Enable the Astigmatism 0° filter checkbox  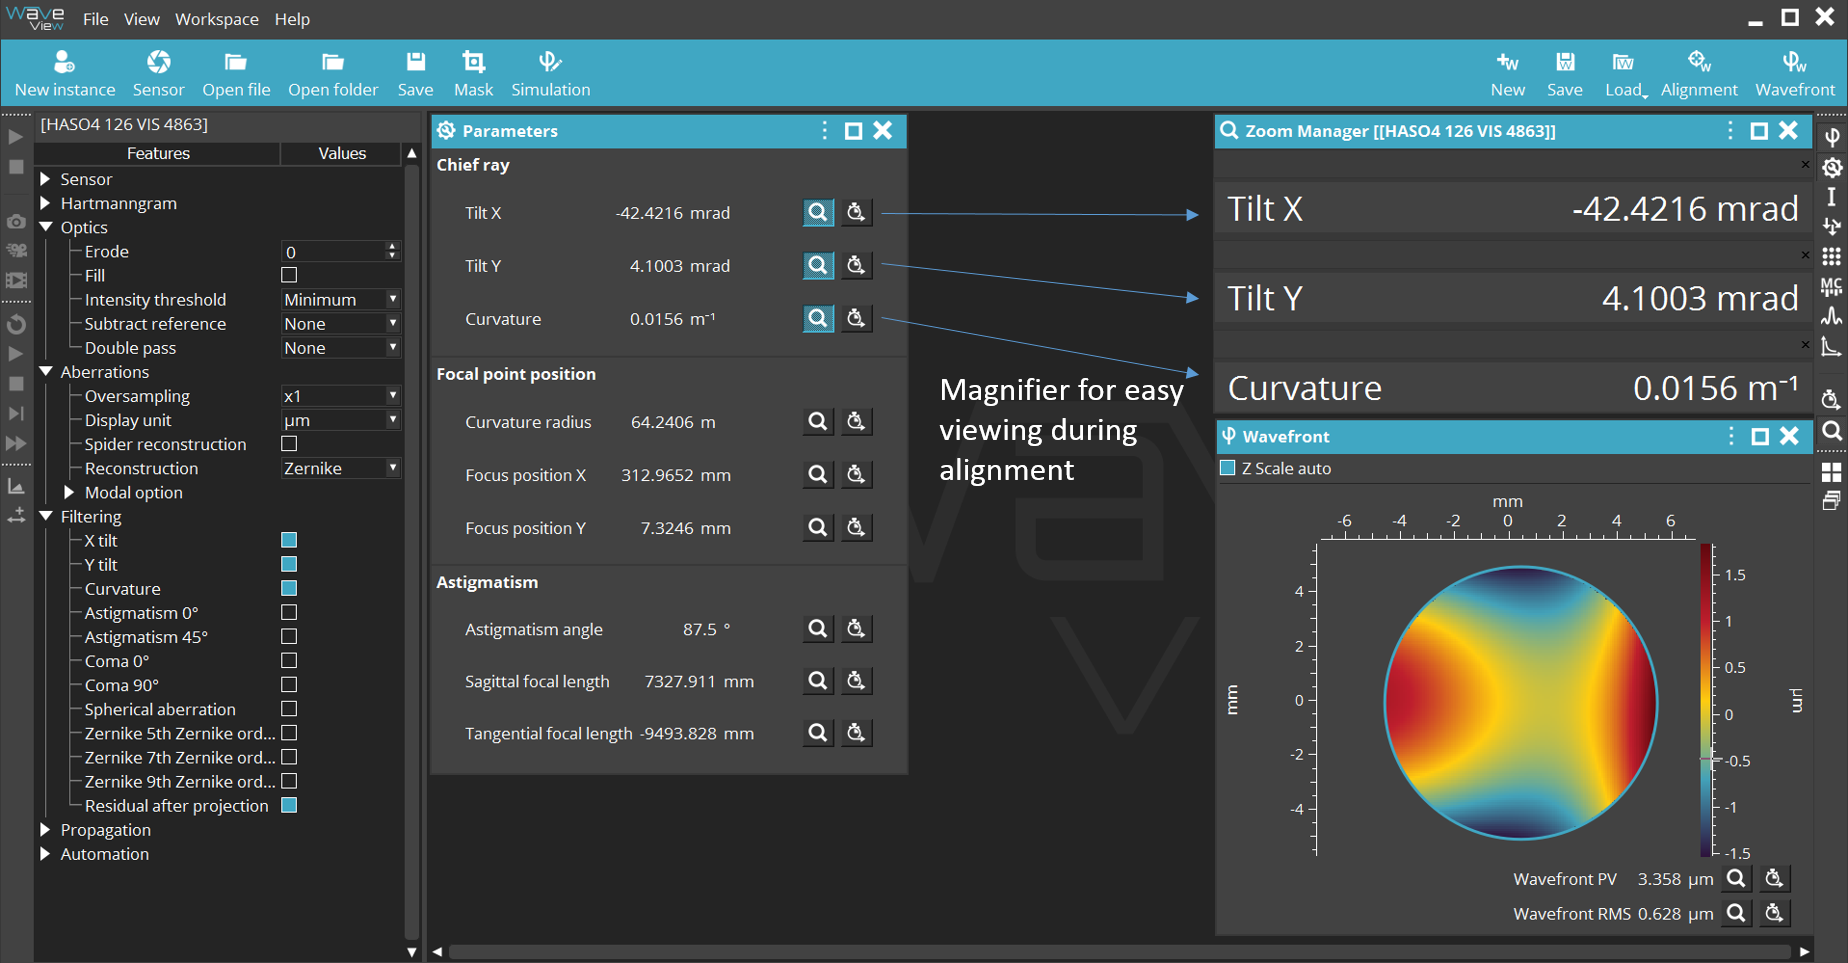289,612
